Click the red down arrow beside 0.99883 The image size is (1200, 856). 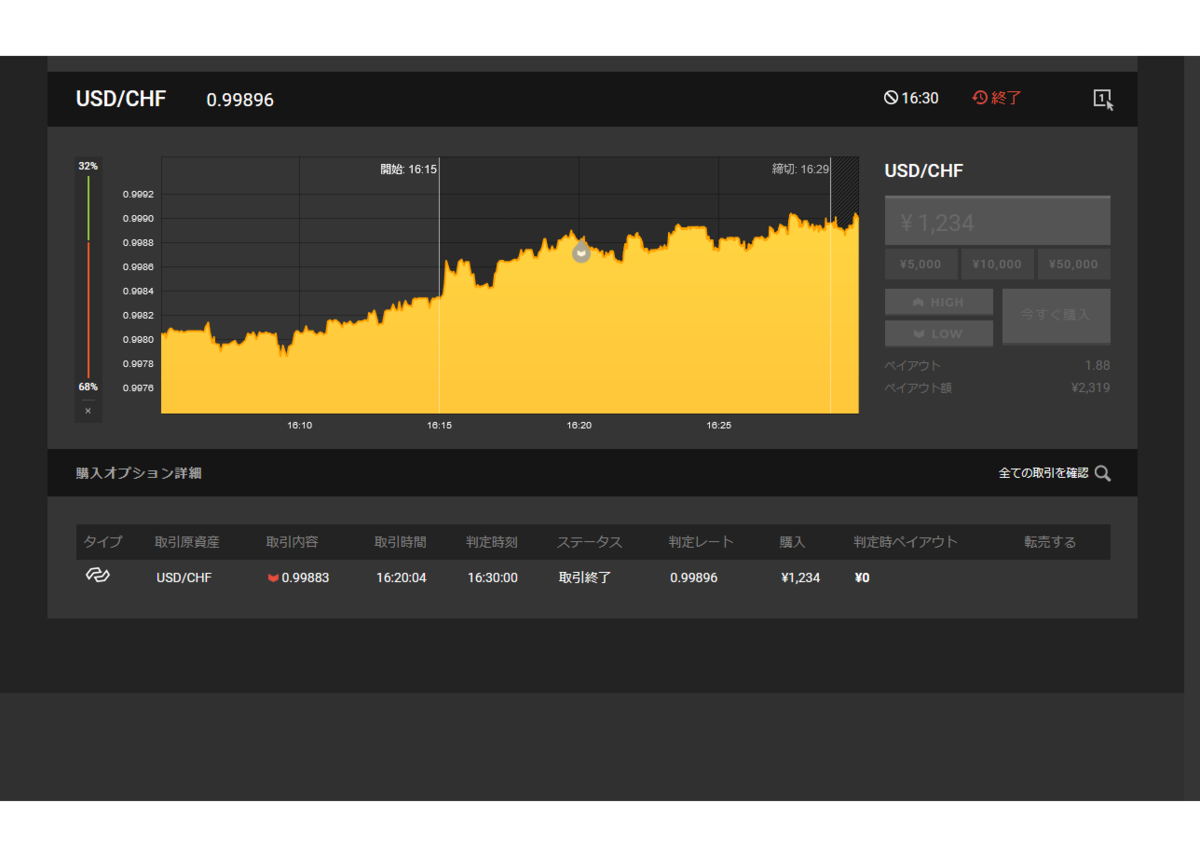[x=273, y=578]
